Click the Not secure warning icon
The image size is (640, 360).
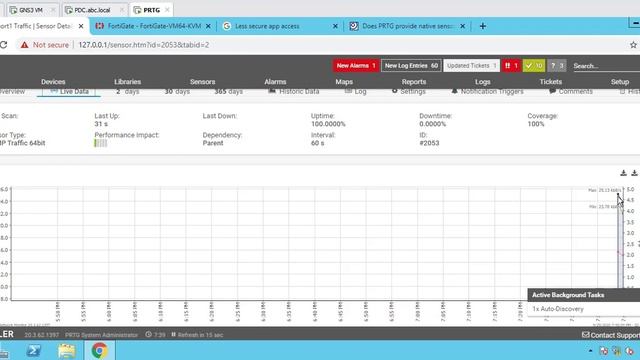coord(24,45)
